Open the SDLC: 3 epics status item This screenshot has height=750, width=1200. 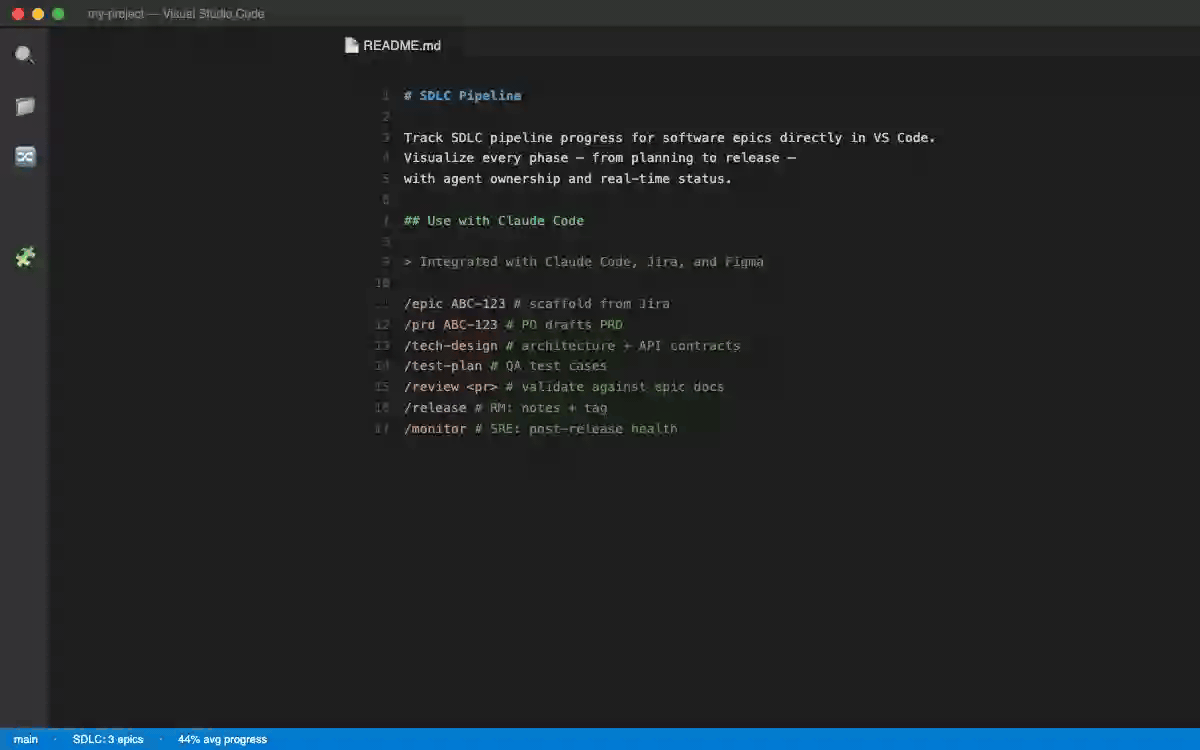click(x=106, y=739)
